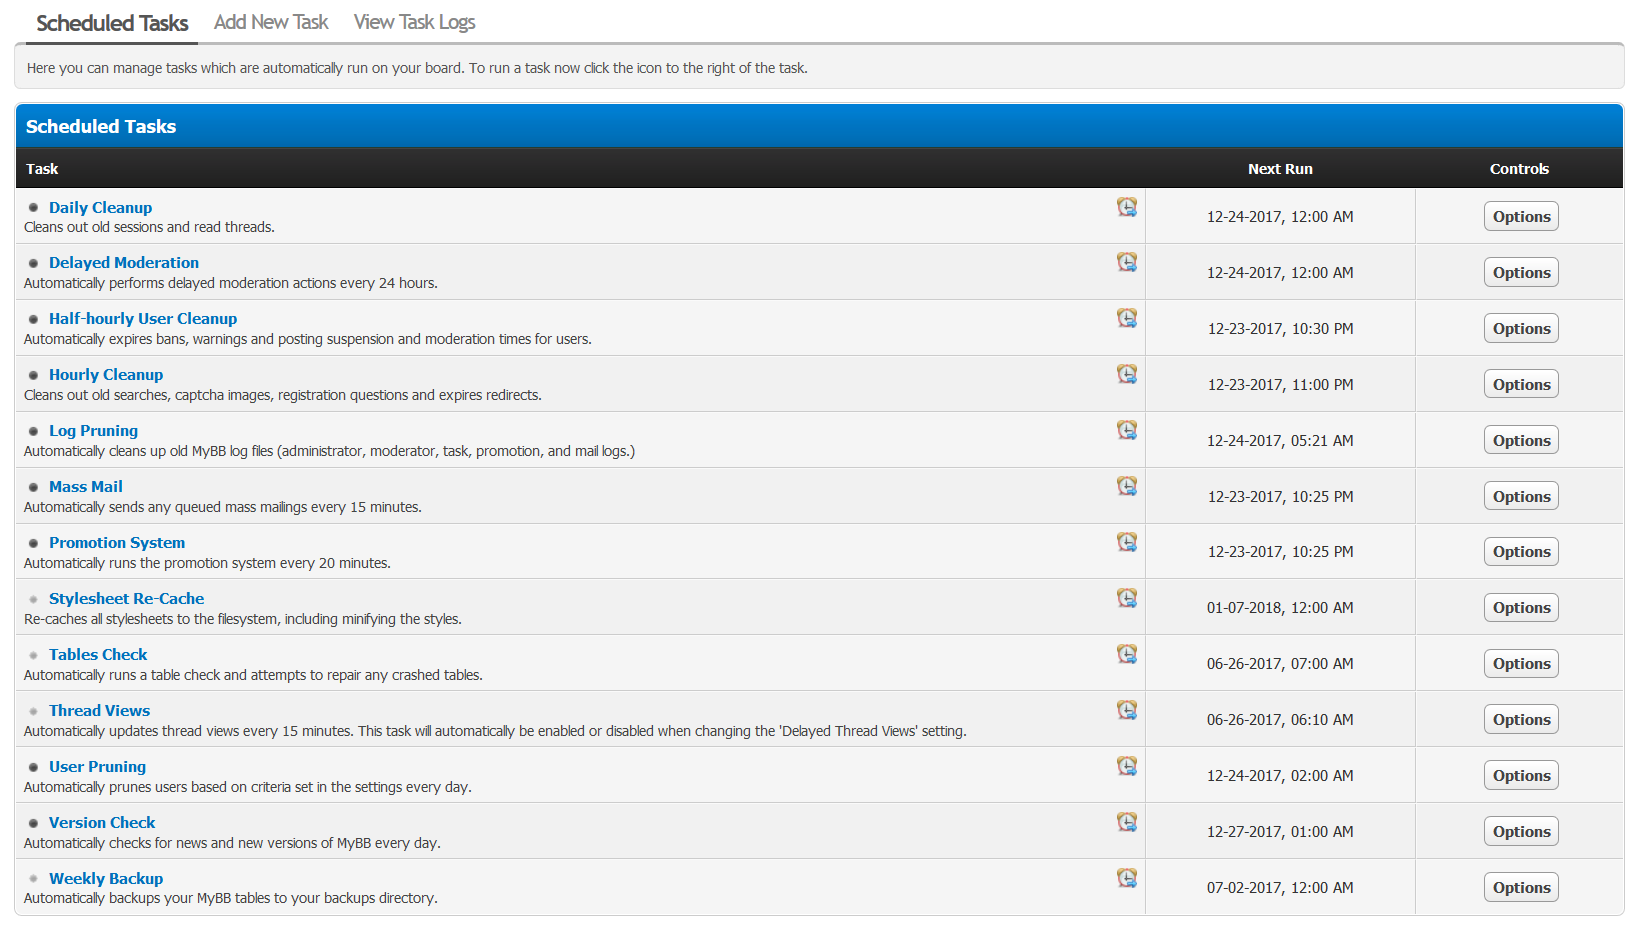
Task: Run the Delayed Moderation task now
Action: [1127, 262]
